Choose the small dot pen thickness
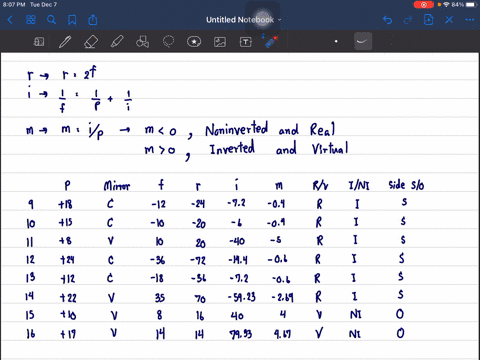 [x=336, y=42]
